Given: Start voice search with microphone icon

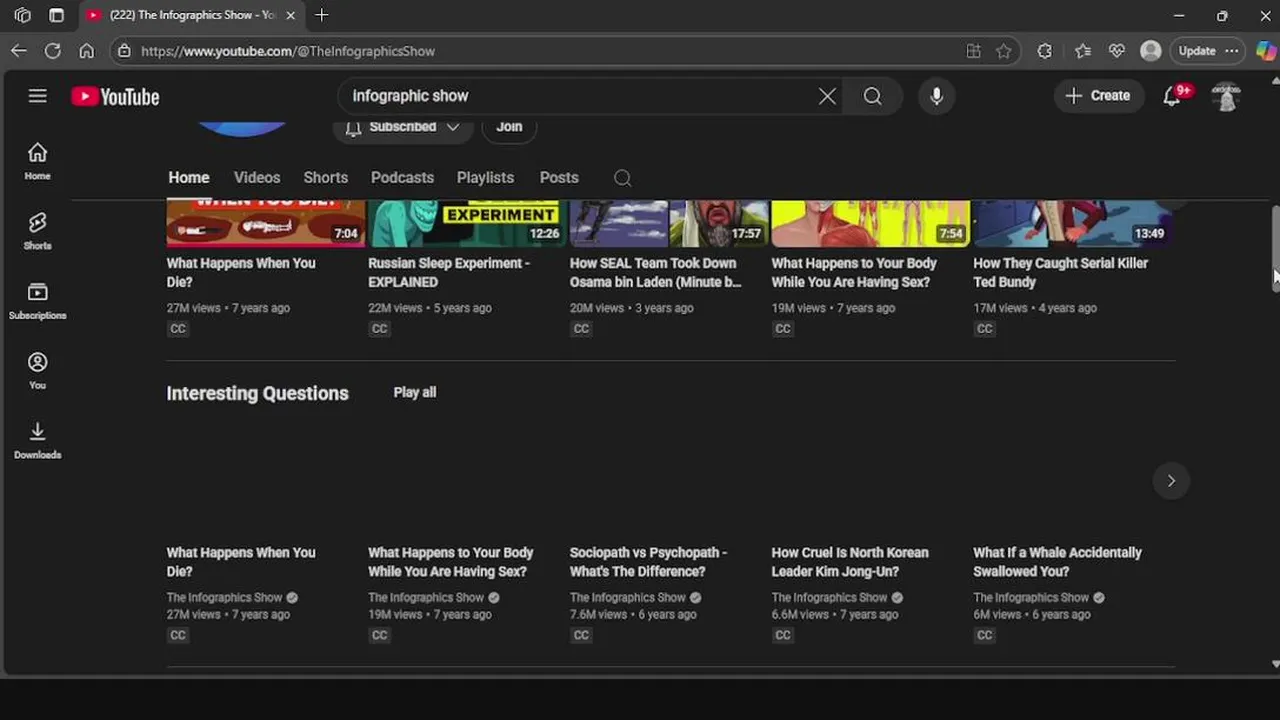Looking at the screenshot, I should [x=936, y=96].
